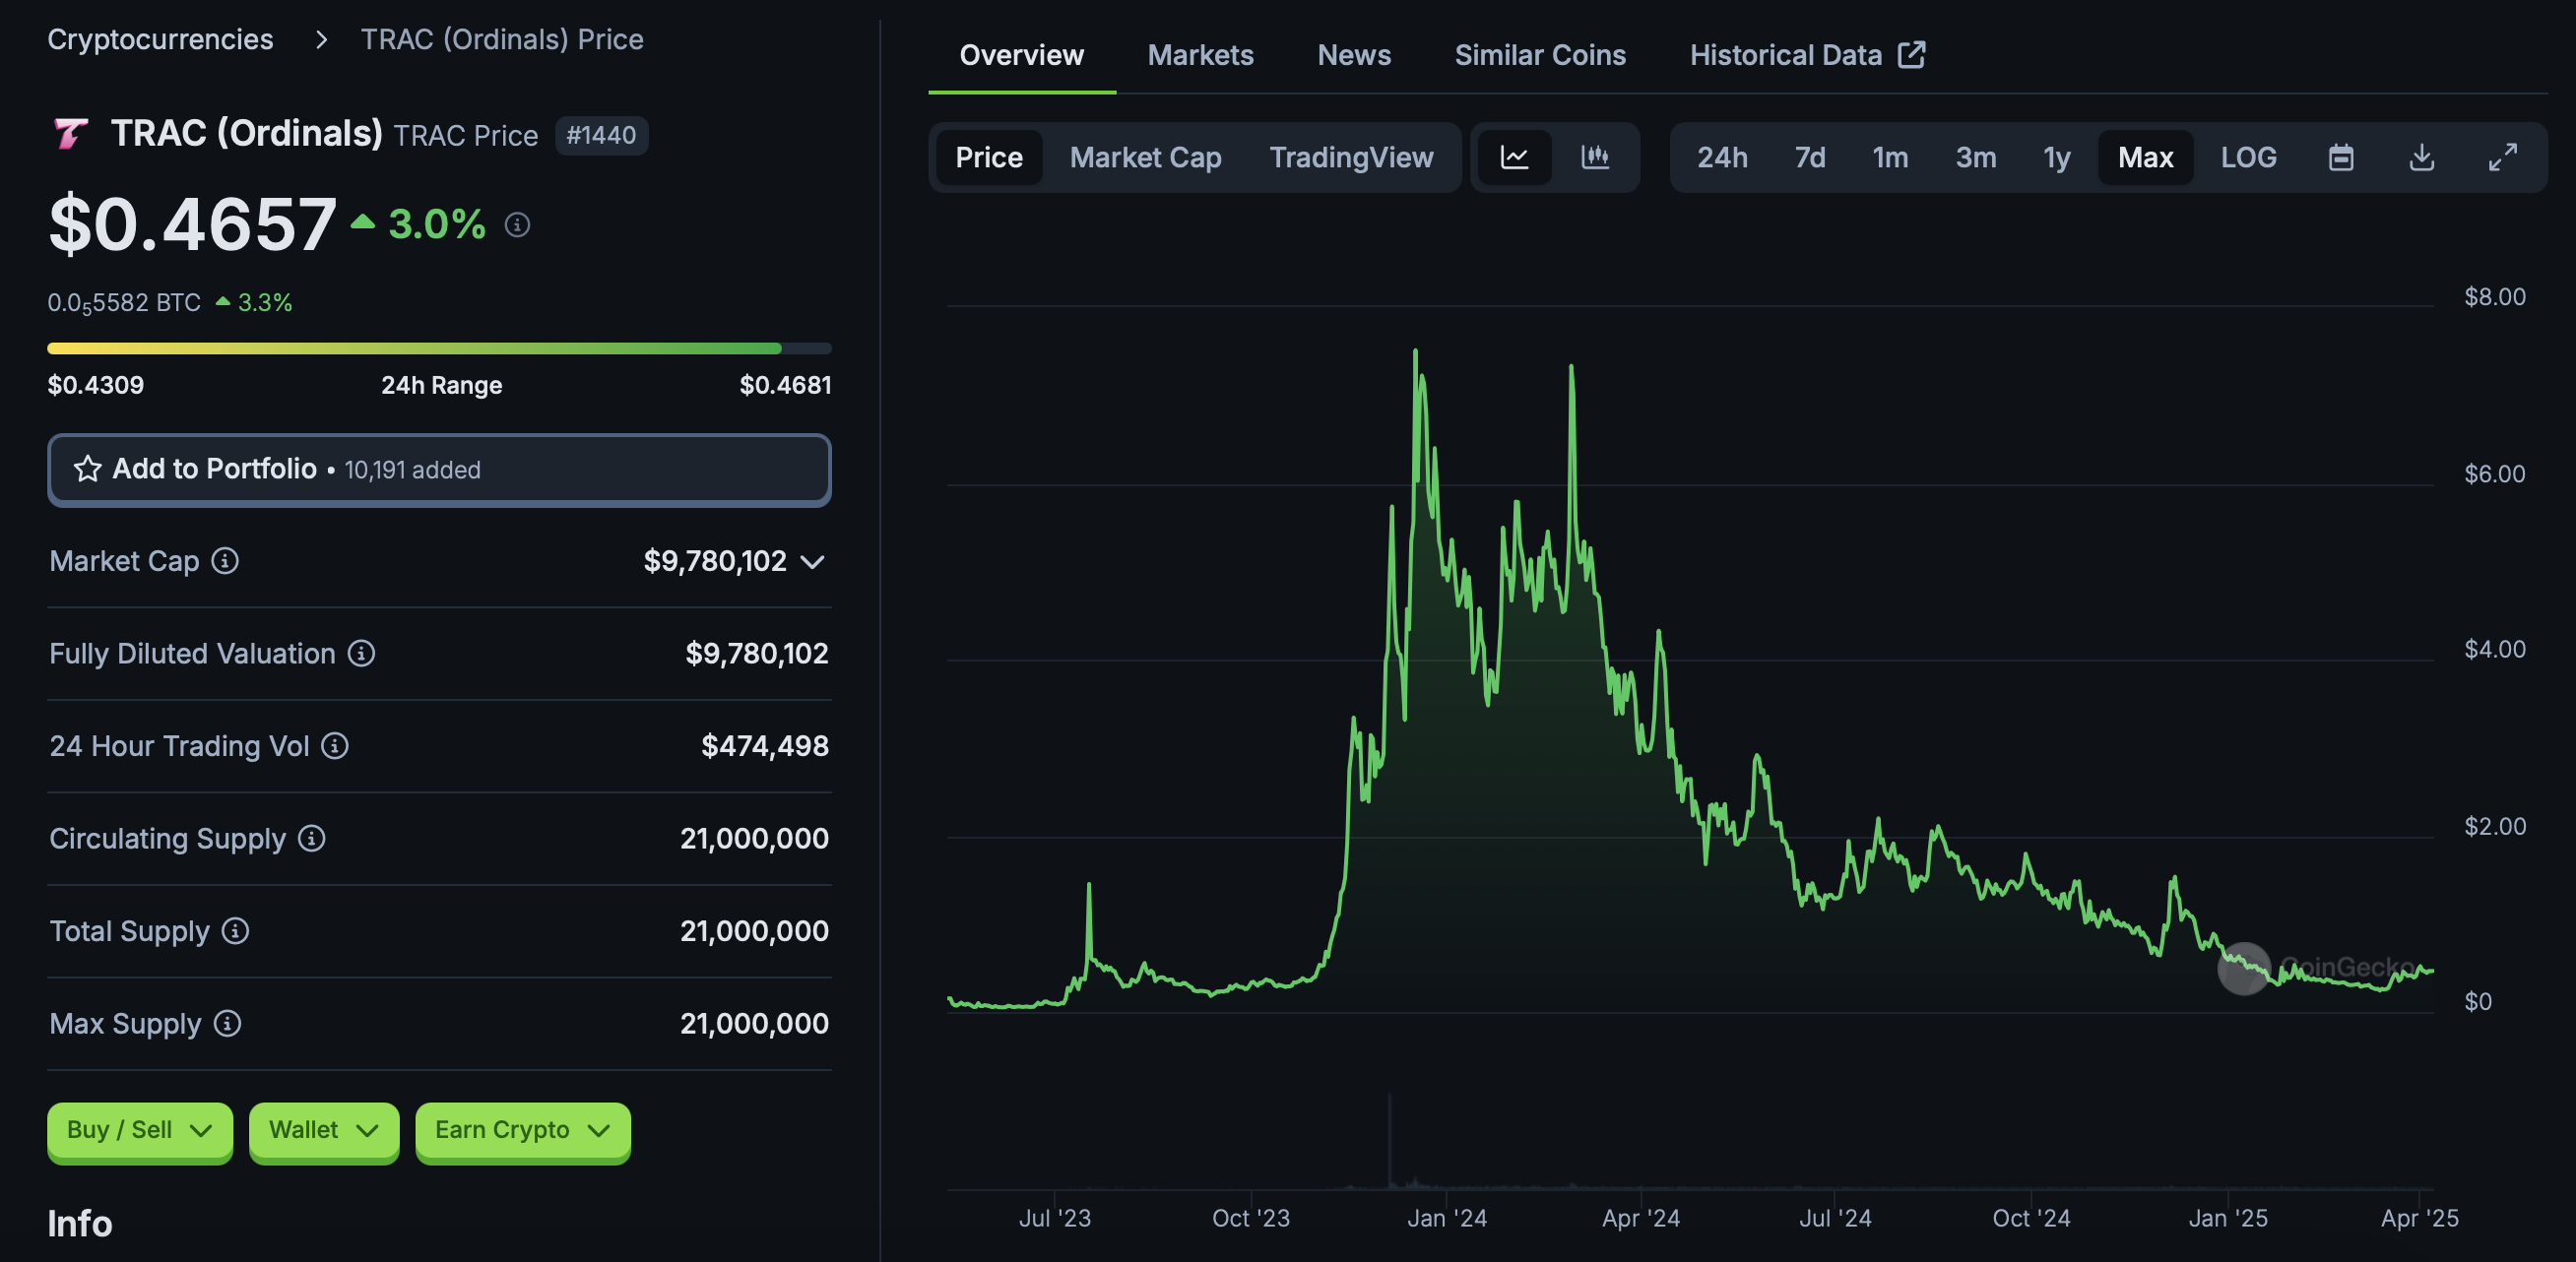Click the $0.4657 current price
Screen dimensions: 2576x1262
(192, 223)
